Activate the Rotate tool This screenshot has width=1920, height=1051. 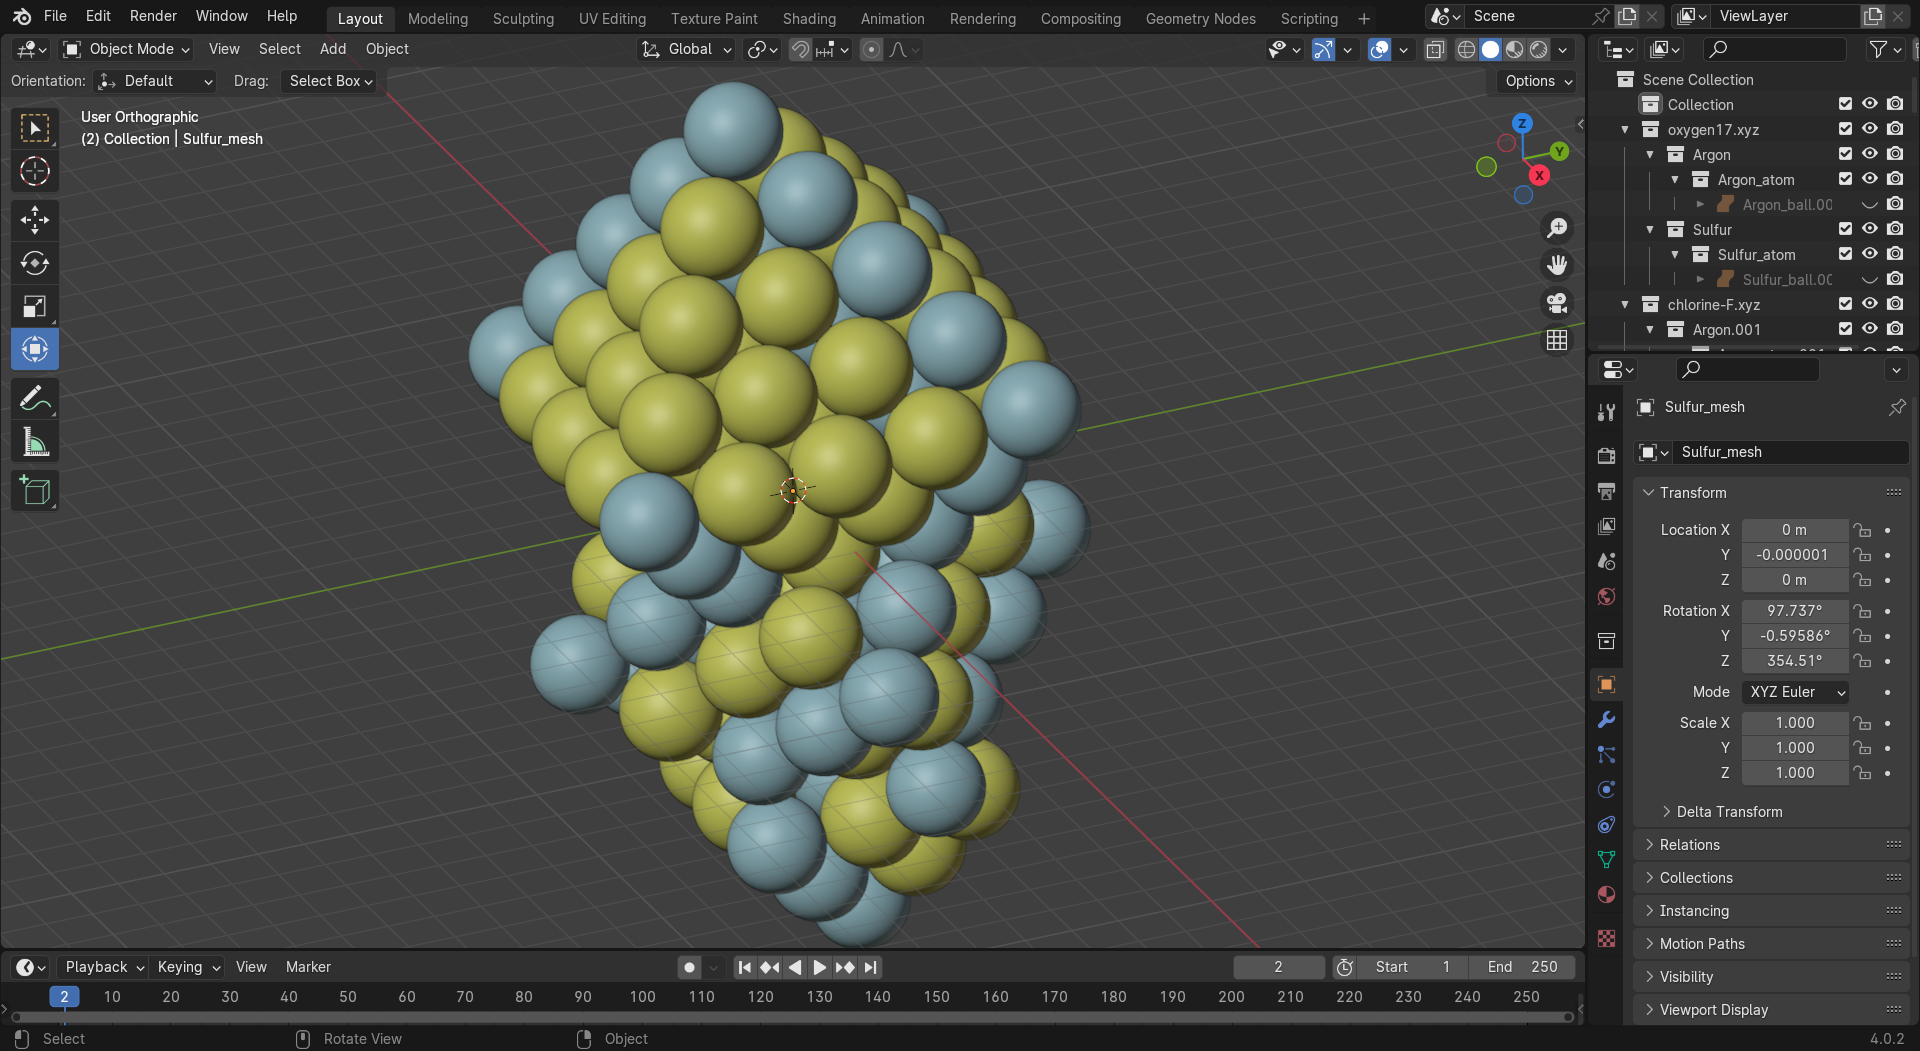point(35,263)
